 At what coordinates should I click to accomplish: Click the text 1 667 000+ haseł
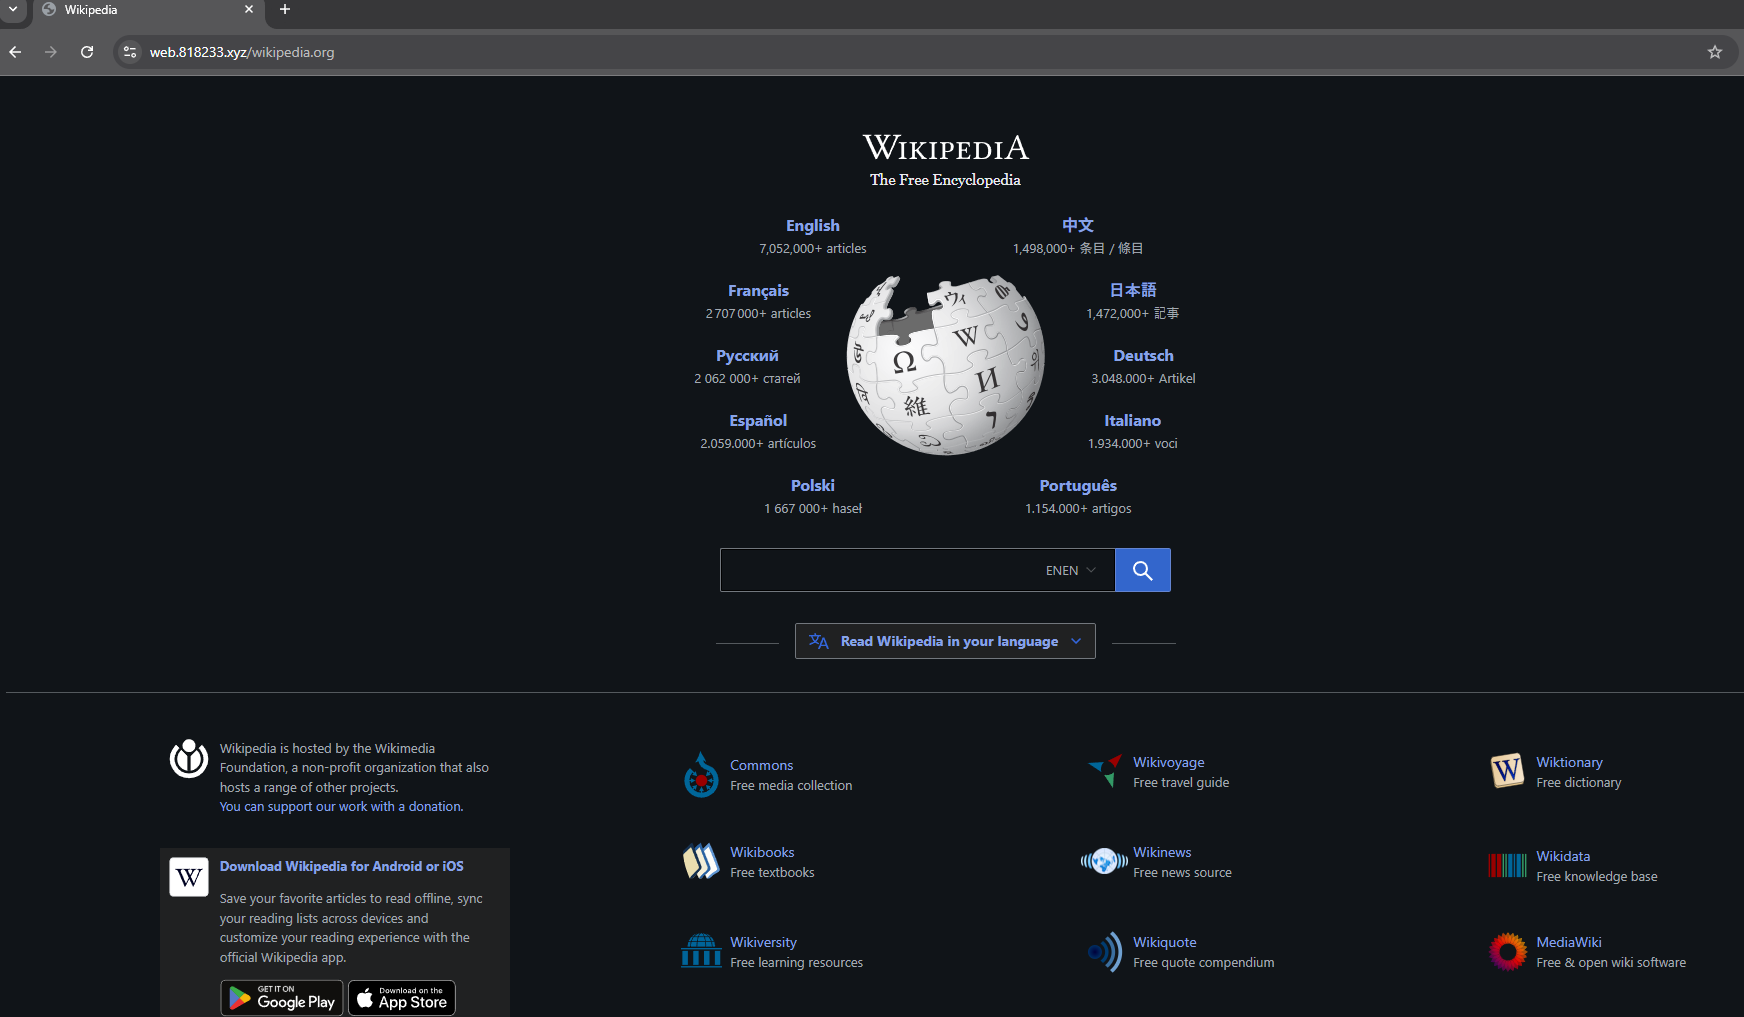(x=813, y=509)
